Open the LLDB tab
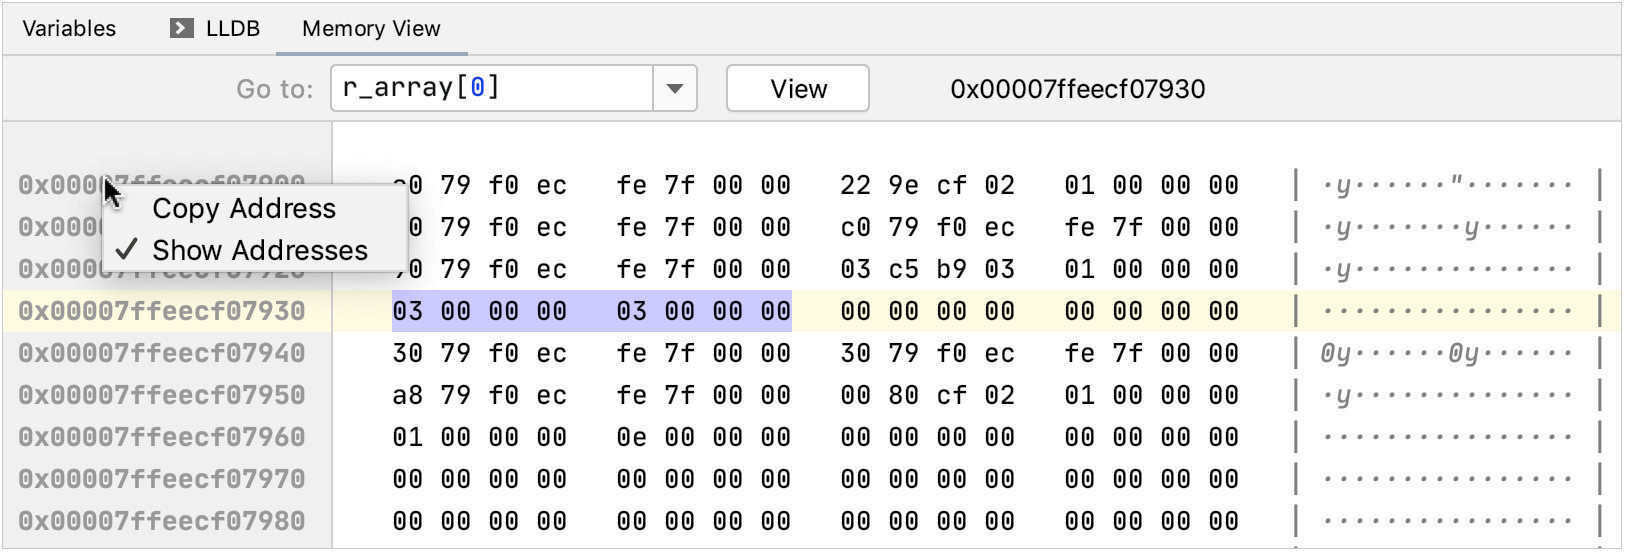Screen dimensions: 1625x553 pyautogui.click(x=232, y=28)
